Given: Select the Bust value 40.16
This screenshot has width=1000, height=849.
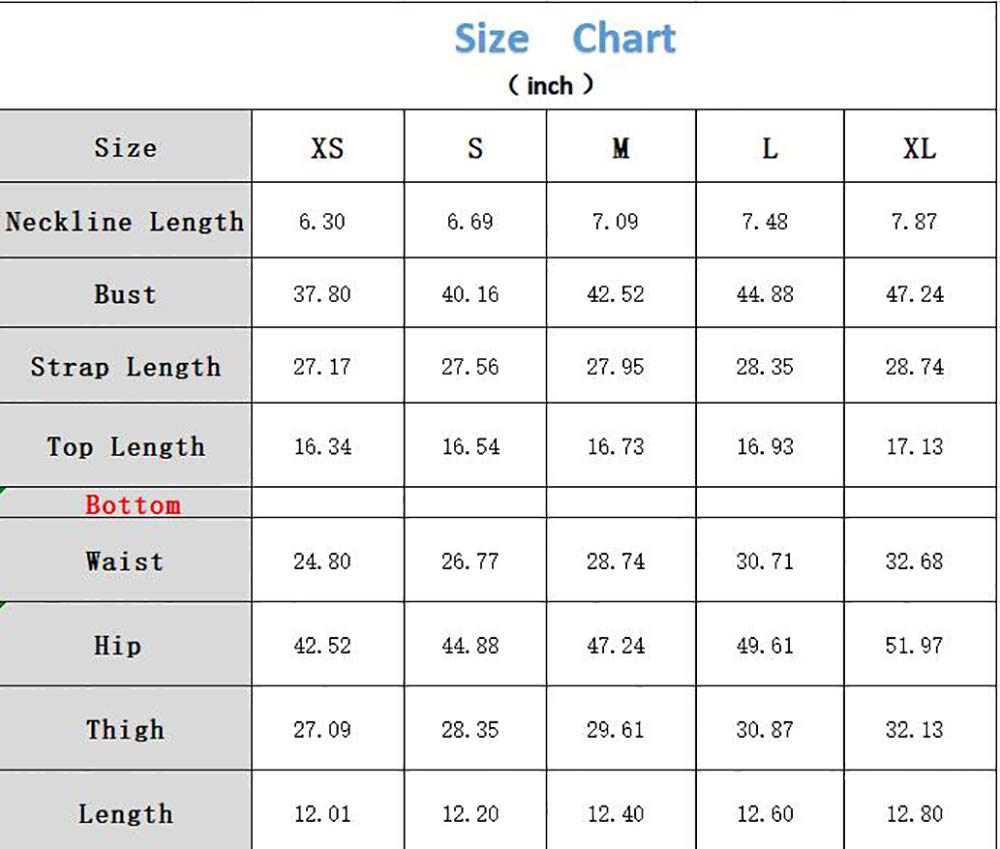Looking at the screenshot, I should click(470, 294).
